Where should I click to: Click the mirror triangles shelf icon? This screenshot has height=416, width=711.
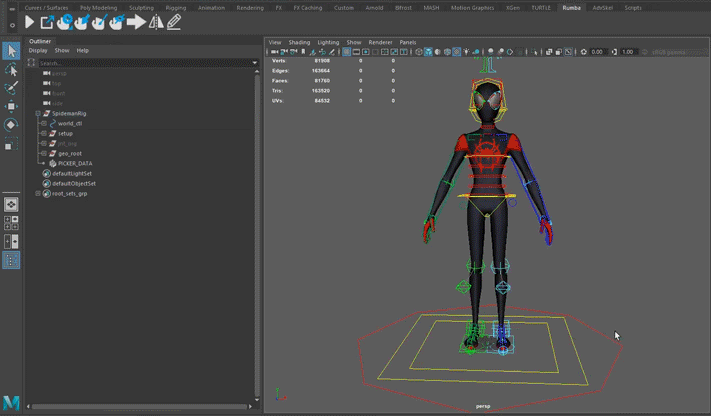[156, 22]
